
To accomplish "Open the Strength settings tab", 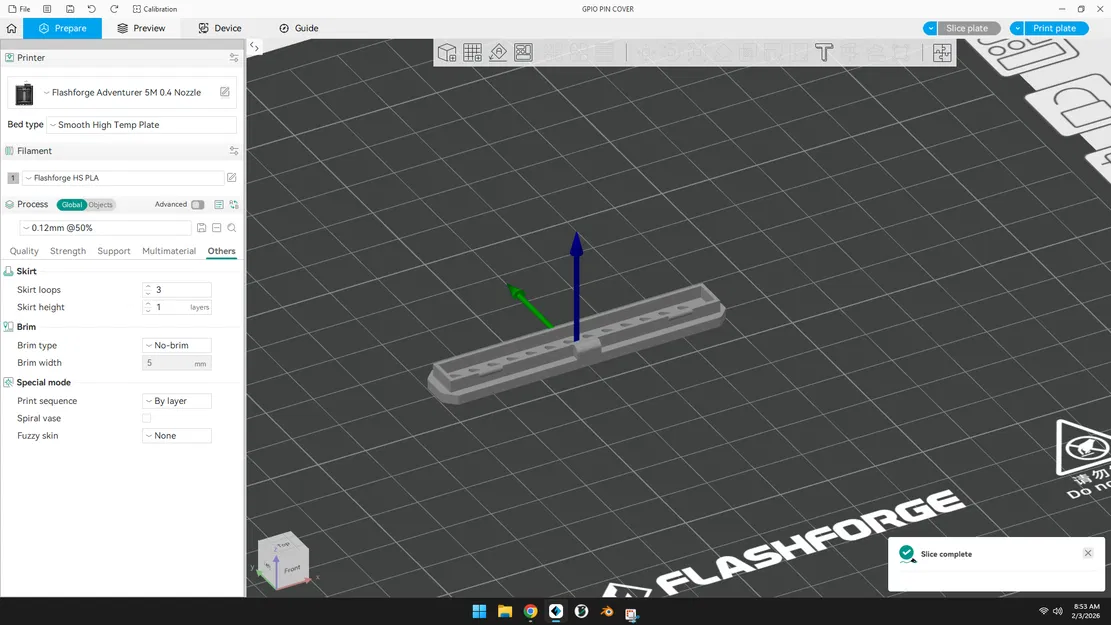I will pos(68,251).
